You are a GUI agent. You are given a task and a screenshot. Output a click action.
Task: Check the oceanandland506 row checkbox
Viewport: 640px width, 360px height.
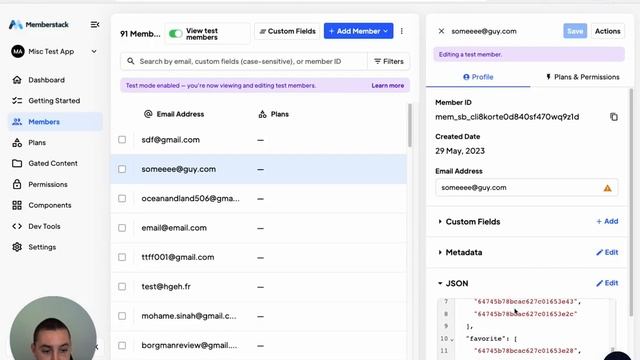(x=122, y=198)
